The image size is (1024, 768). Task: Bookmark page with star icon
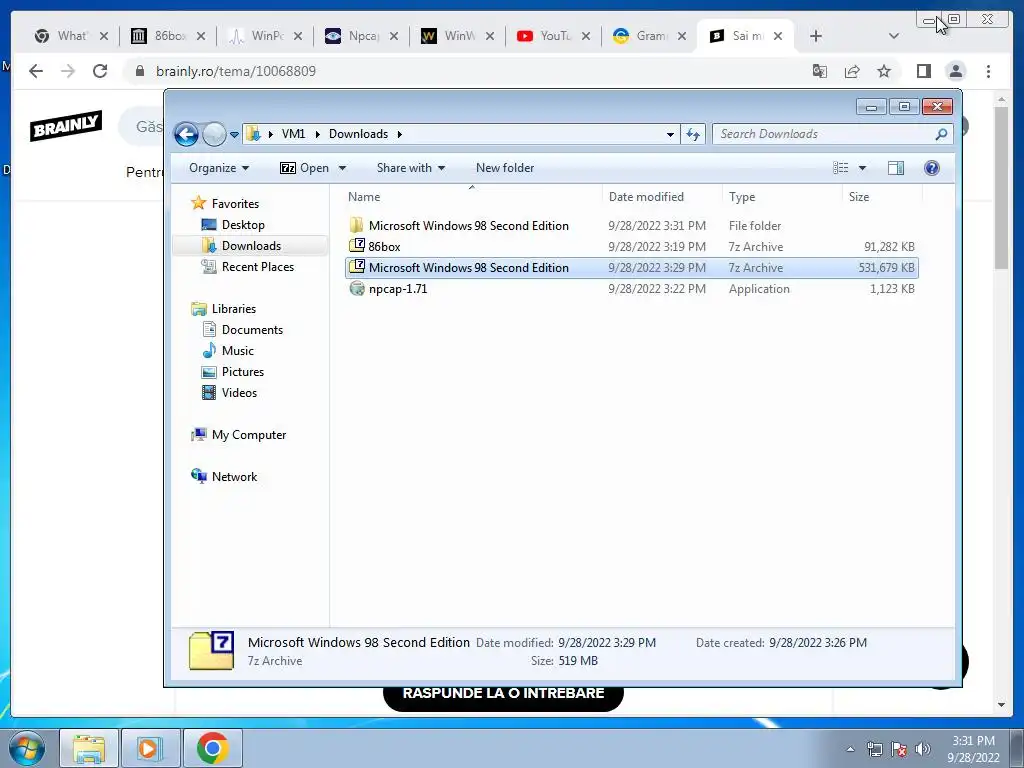click(x=884, y=71)
